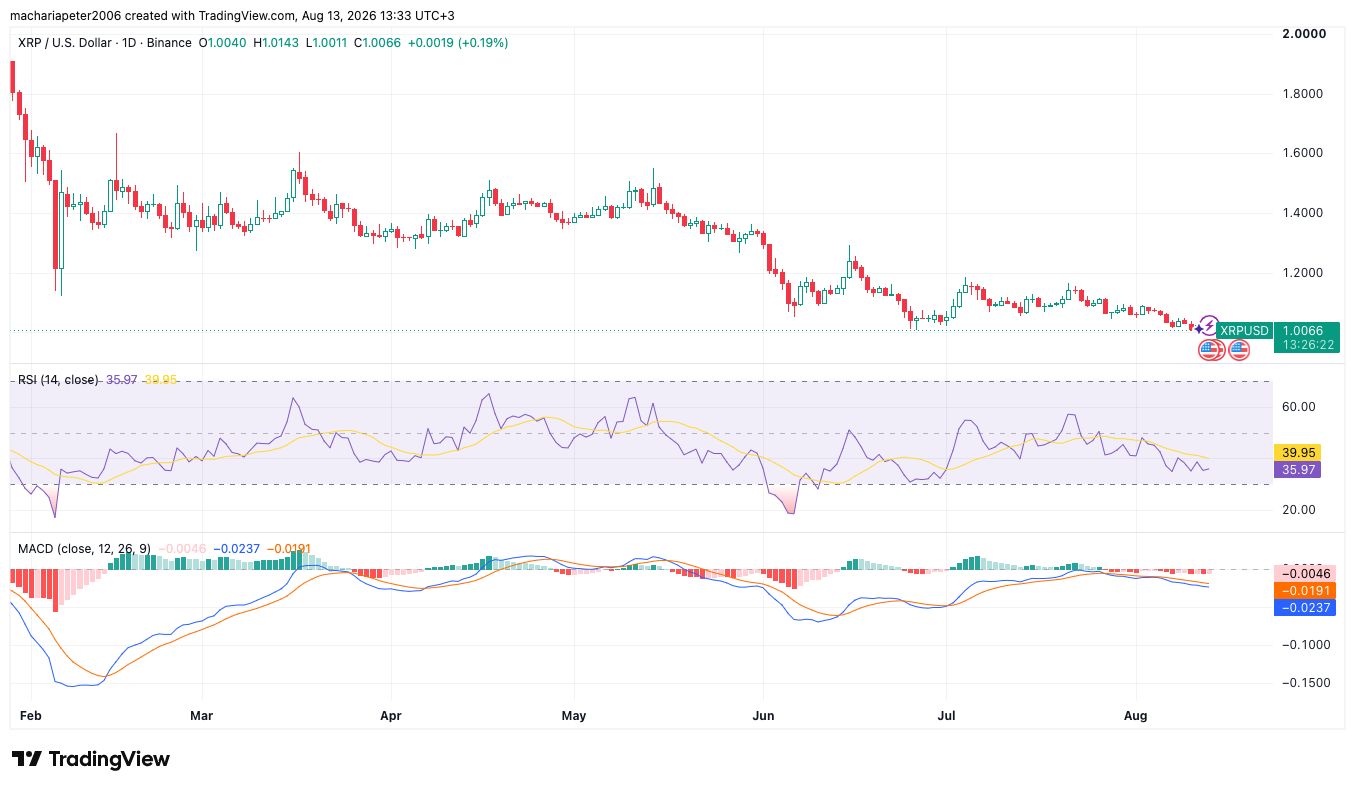Click the 1.8000 price axis label
The width and height of the screenshot is (1355, 789).
(1304, 94)
